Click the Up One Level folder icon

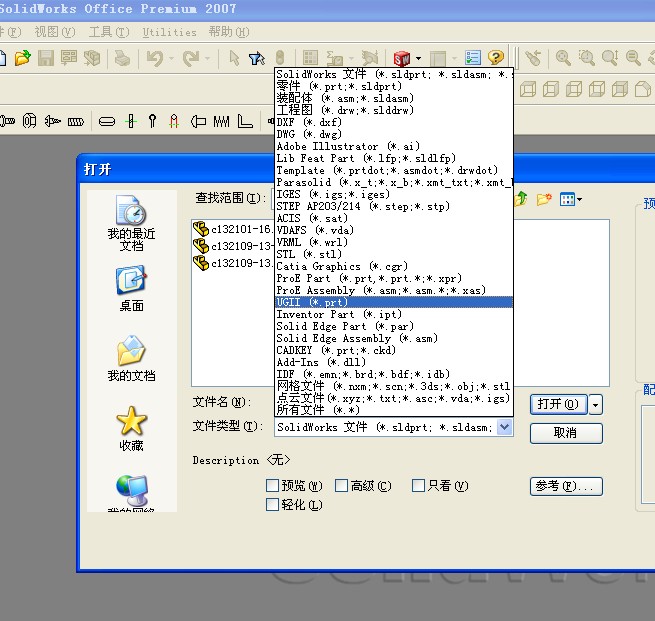pos(521,199)
